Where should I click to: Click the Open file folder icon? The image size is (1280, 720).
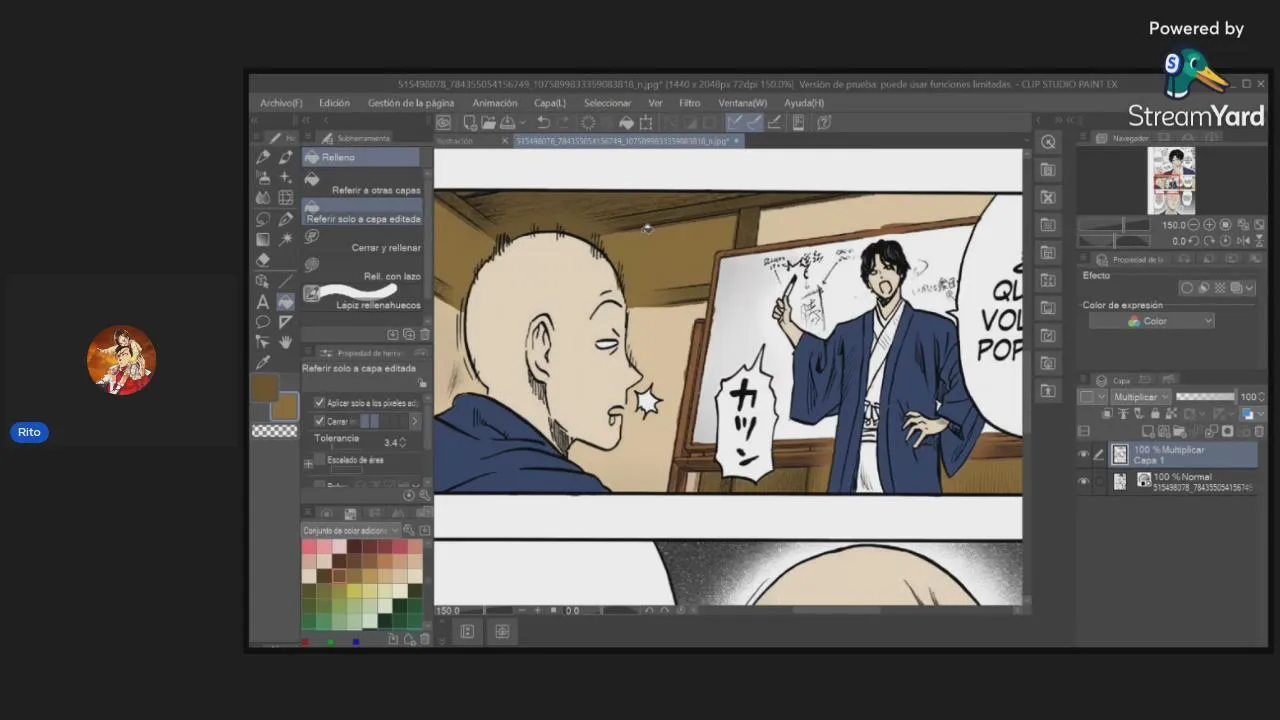click(488, 122)
